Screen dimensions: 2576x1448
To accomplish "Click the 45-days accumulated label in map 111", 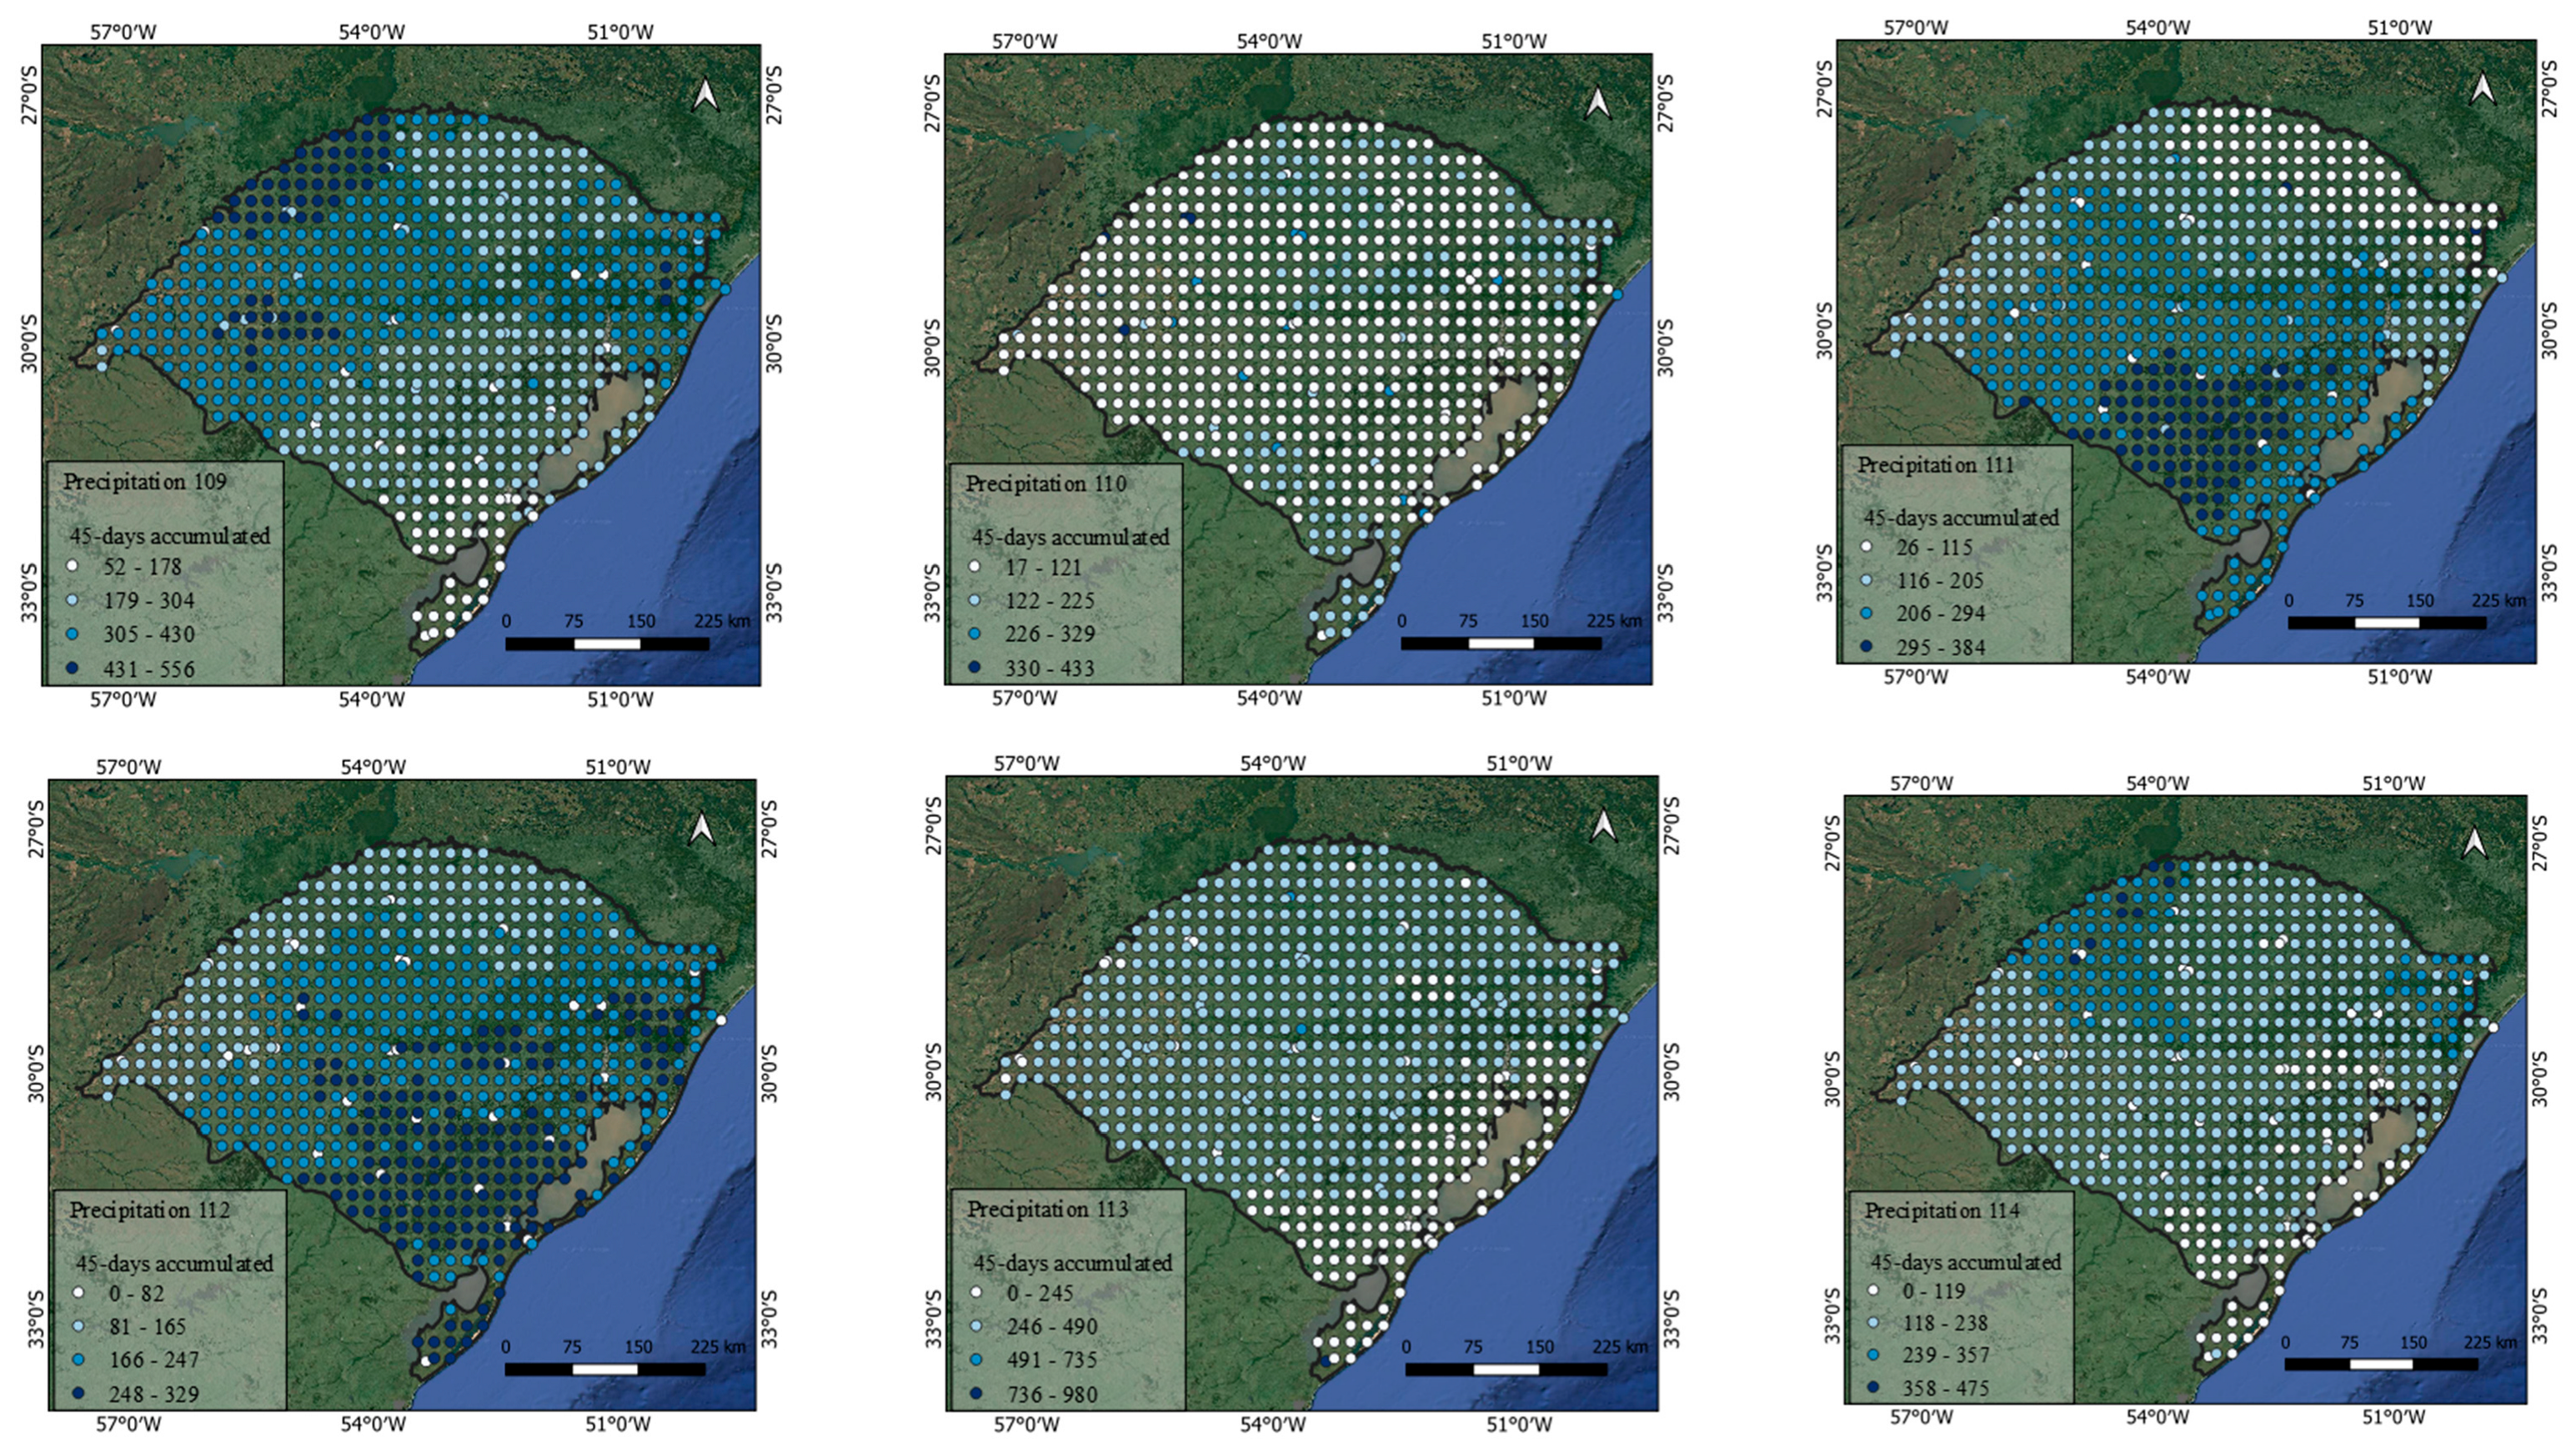I will [1960, 518].
